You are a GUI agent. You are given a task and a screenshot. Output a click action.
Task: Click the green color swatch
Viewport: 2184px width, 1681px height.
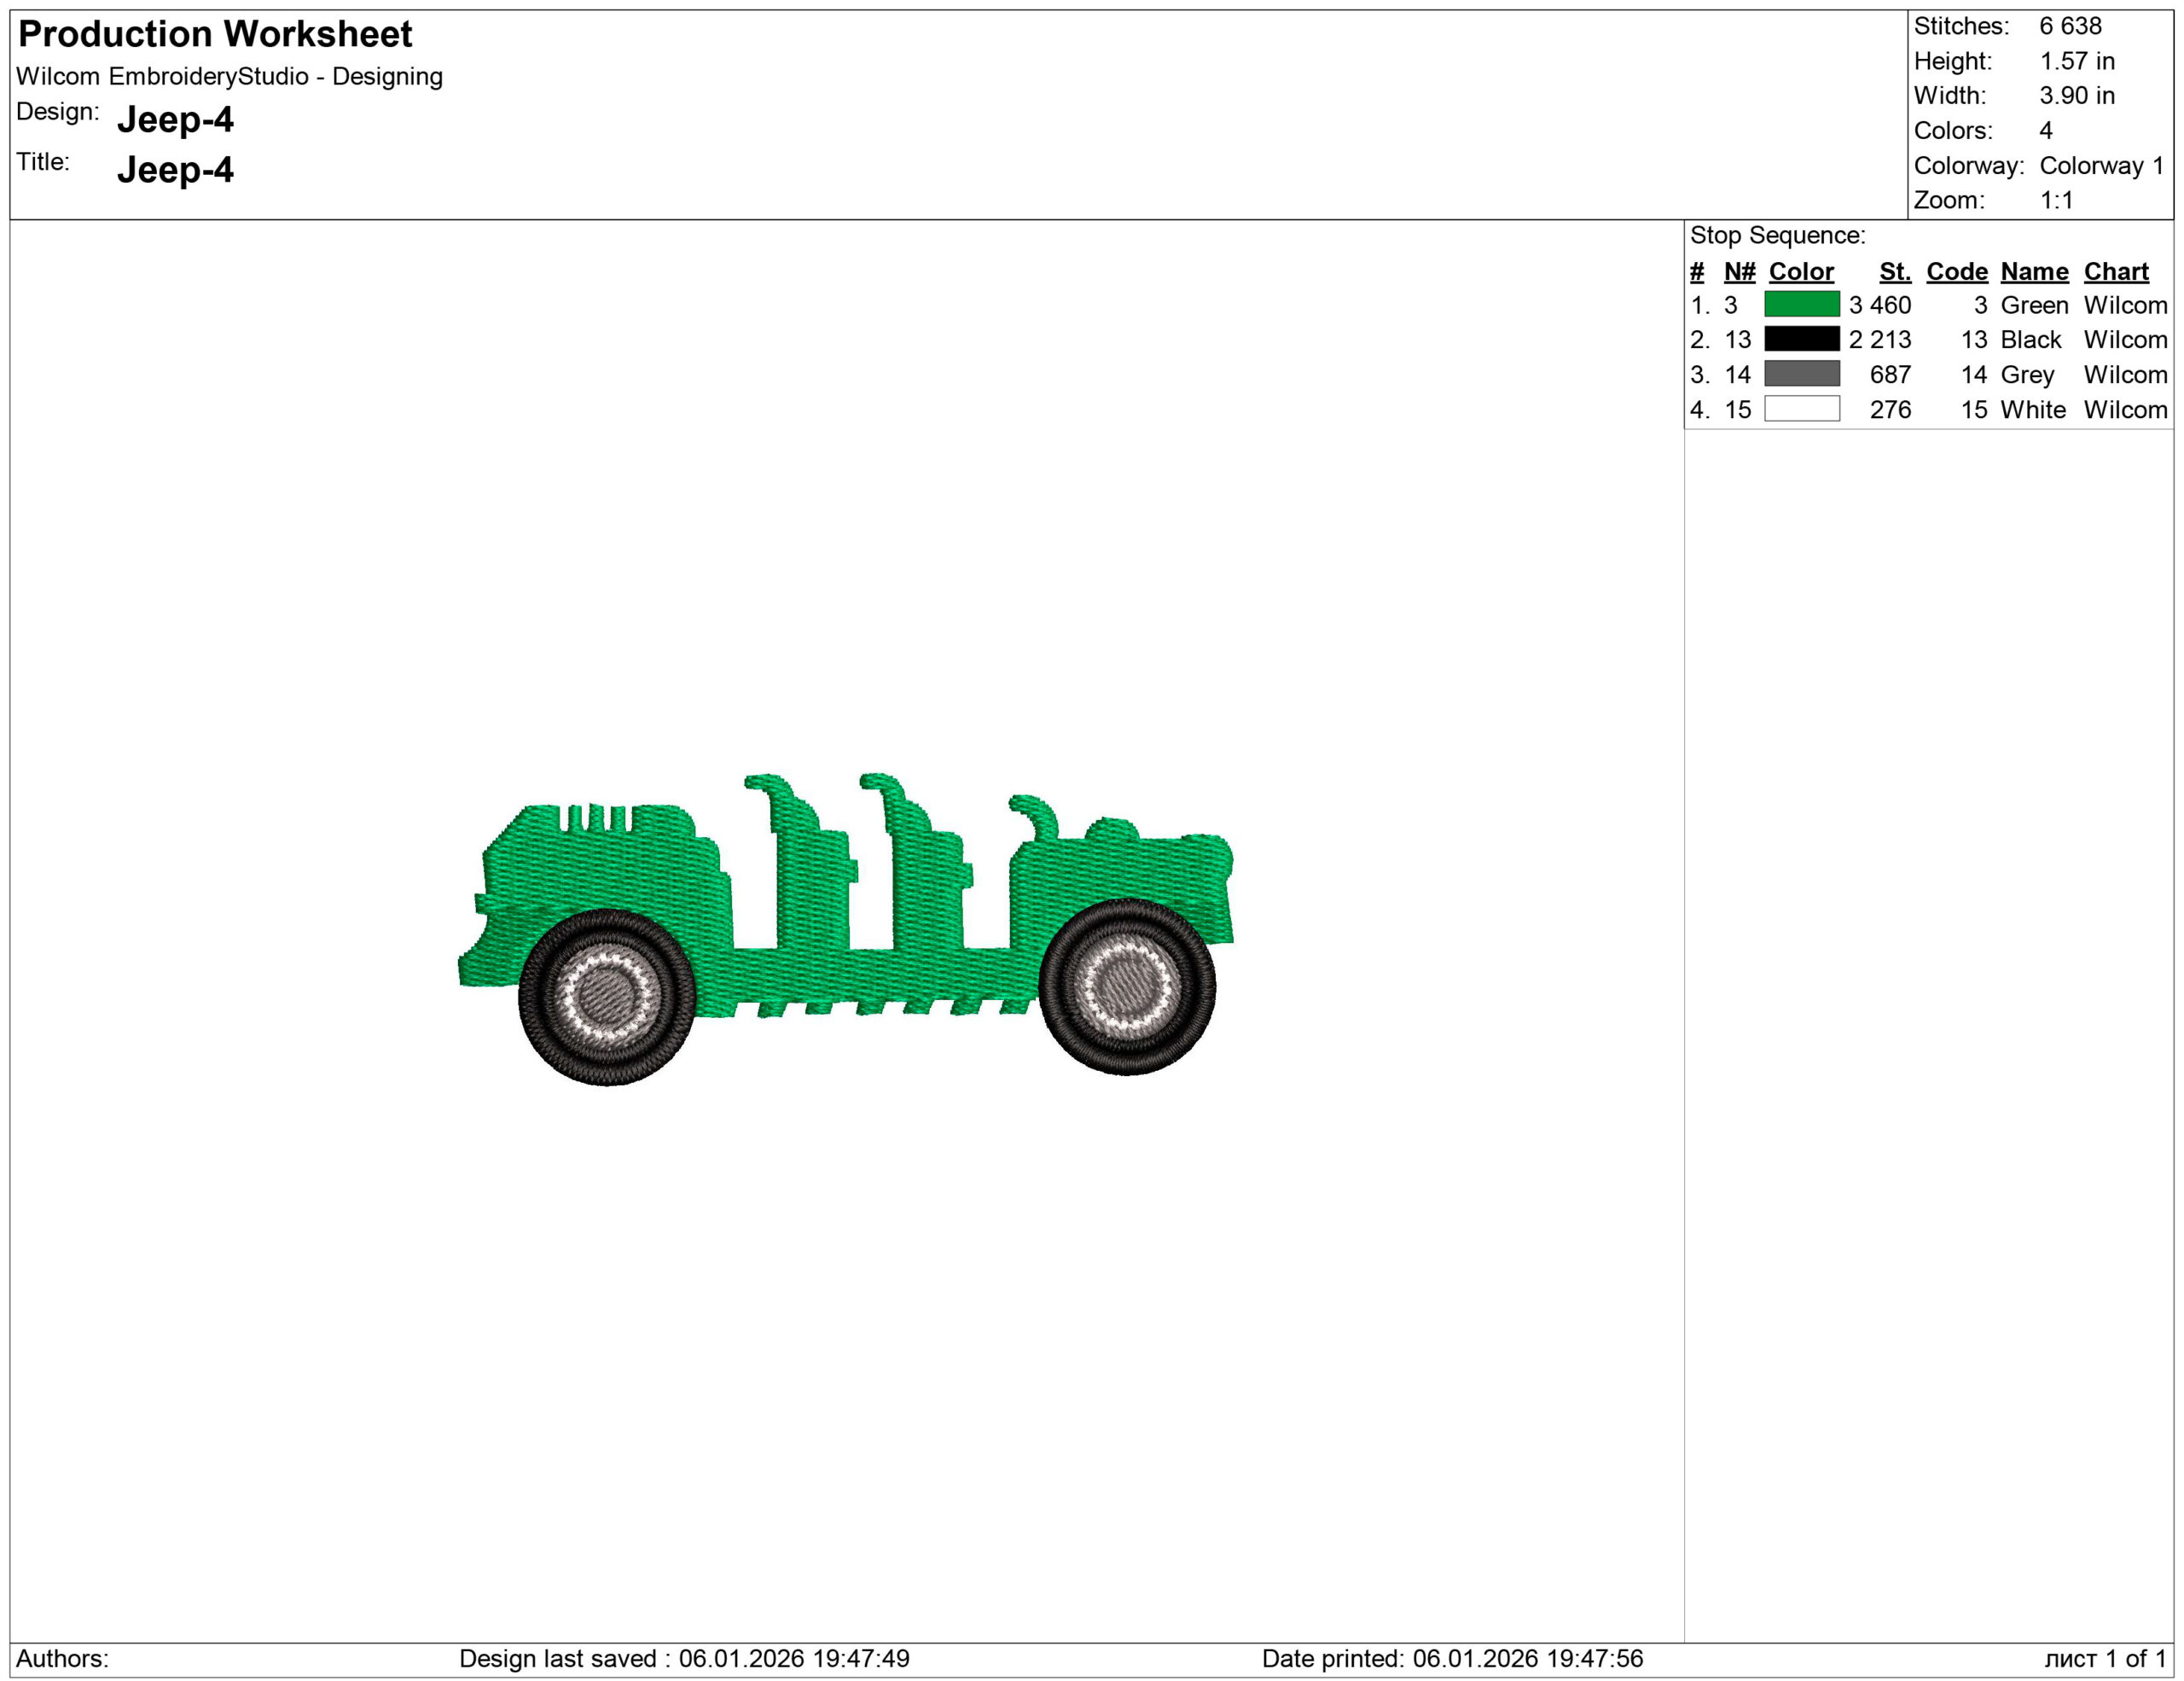[x=1801, y=304]
